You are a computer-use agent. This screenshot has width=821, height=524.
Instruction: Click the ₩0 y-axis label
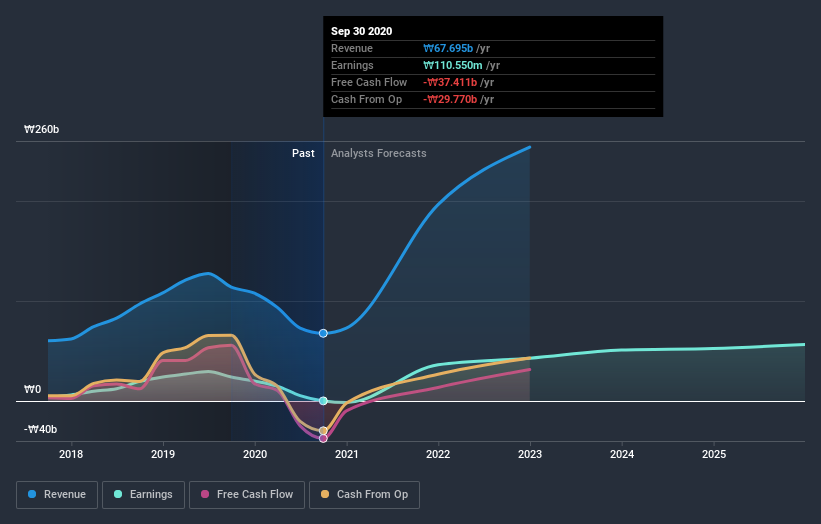pyautogui.click(x=32, y=389)
